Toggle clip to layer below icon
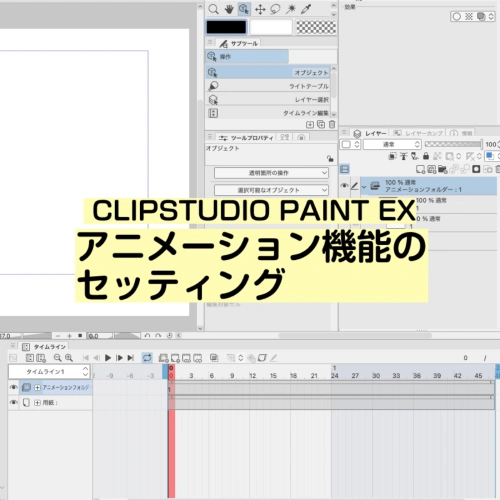The image size is (500, 500). pyautogui.click(x=392, y=156)
